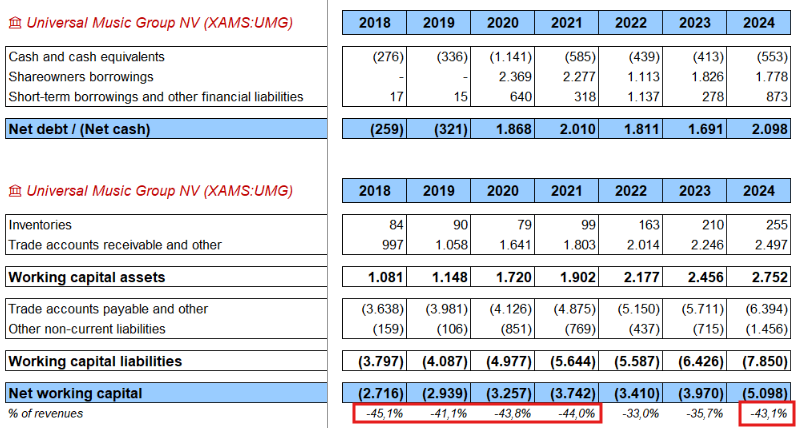Select the cash value (276) for 2018
This screenshot has width=796, height=428.
point(388,56)
